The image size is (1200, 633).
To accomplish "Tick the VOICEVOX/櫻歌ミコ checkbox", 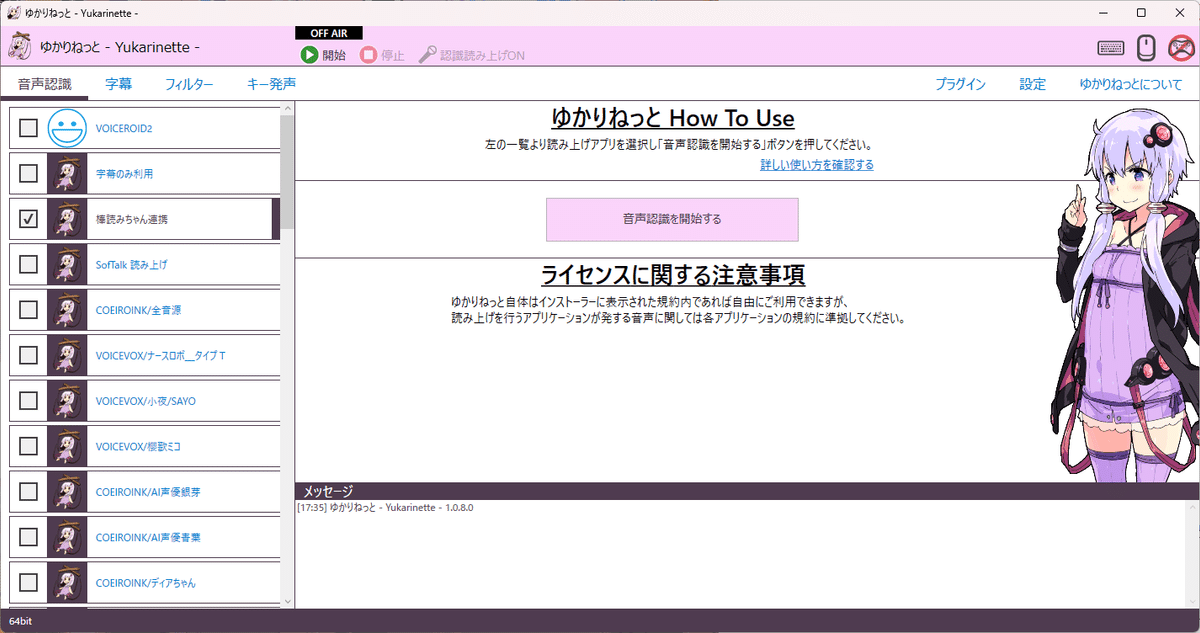I will [x=29, y=446].
